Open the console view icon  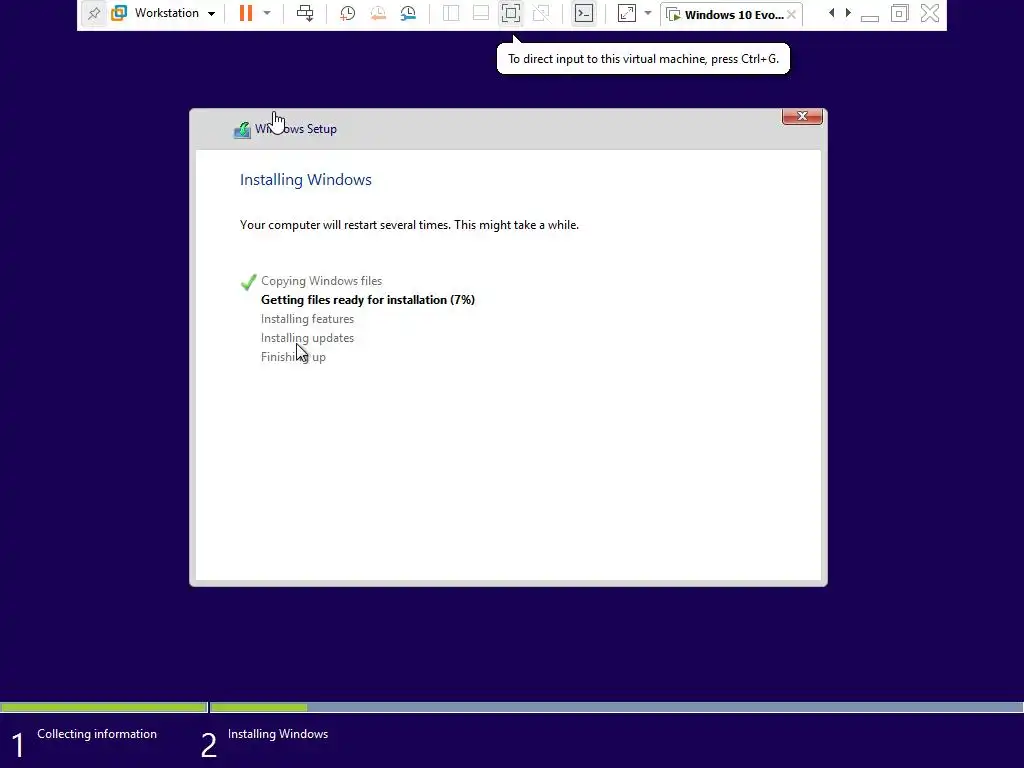tap(584, 13)
